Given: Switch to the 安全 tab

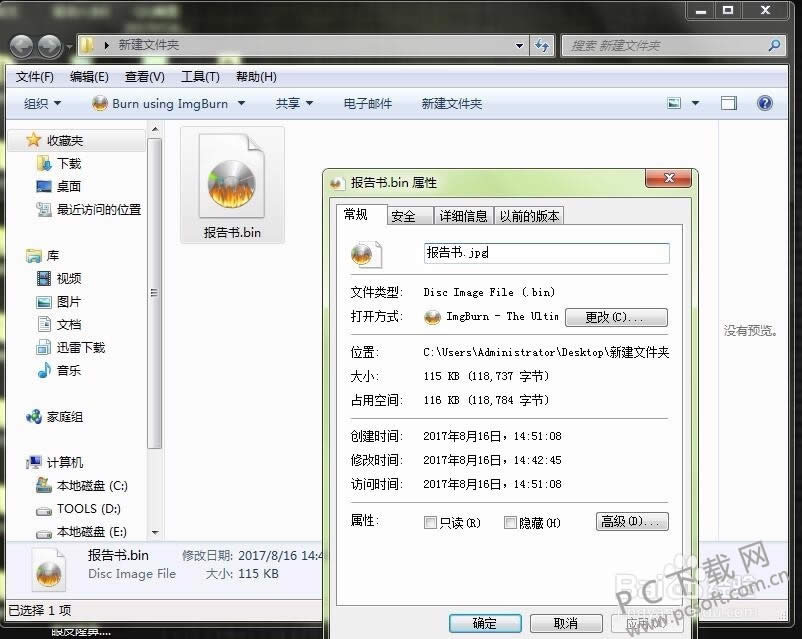Looking at the screenshot, I should click(x=403, y=216).
